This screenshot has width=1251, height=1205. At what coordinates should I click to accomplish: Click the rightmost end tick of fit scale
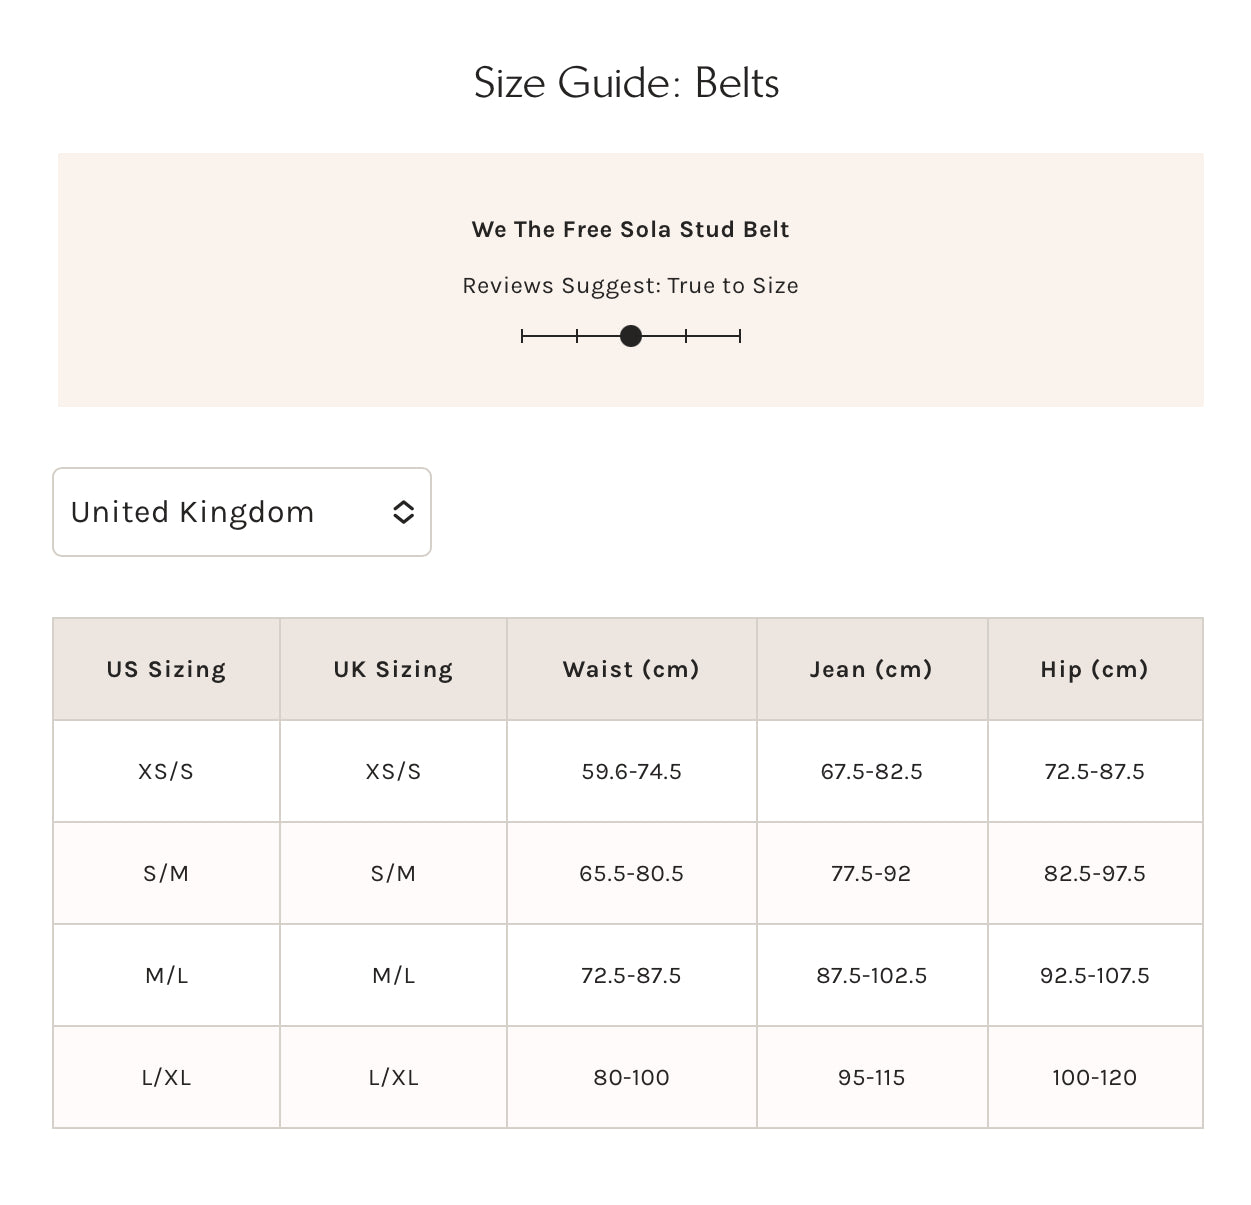(x=740, y=336)
